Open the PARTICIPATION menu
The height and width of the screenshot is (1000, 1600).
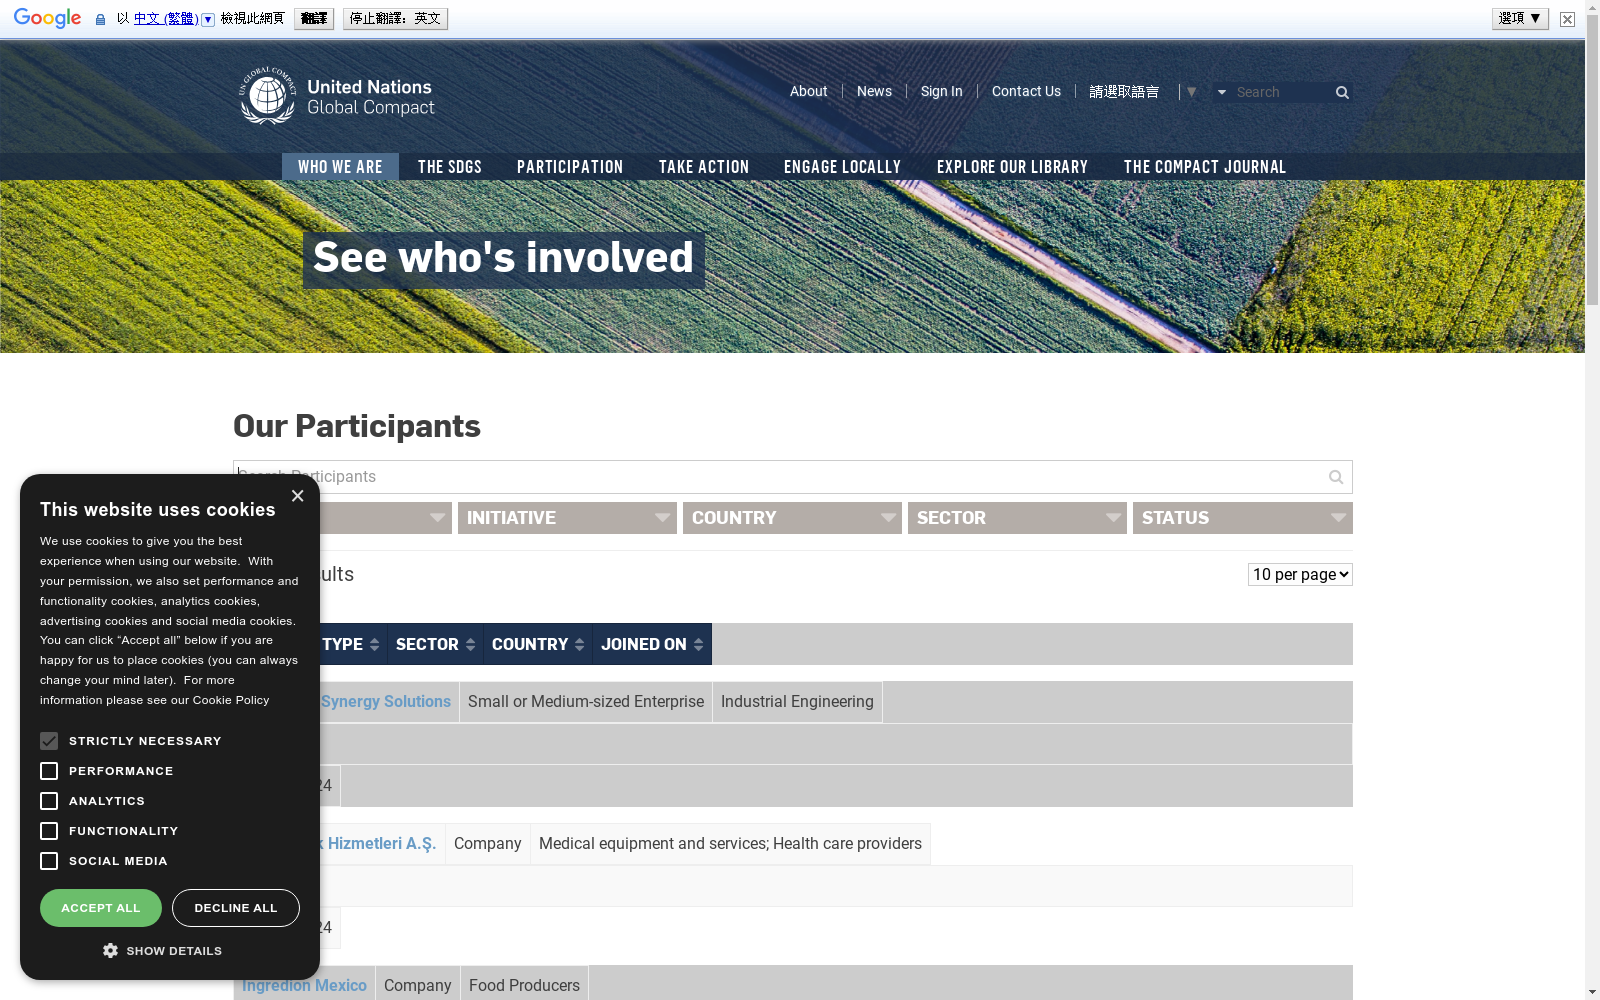point(570,167)
